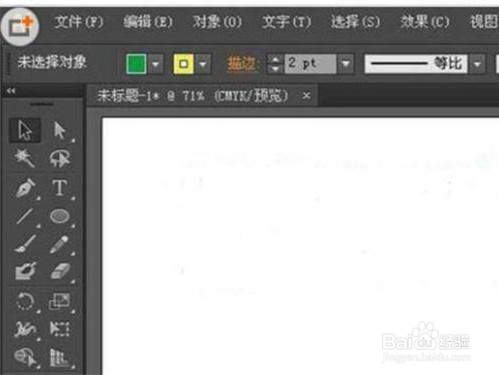Open the stroke weight dropdown

click(x=346, y=64)
